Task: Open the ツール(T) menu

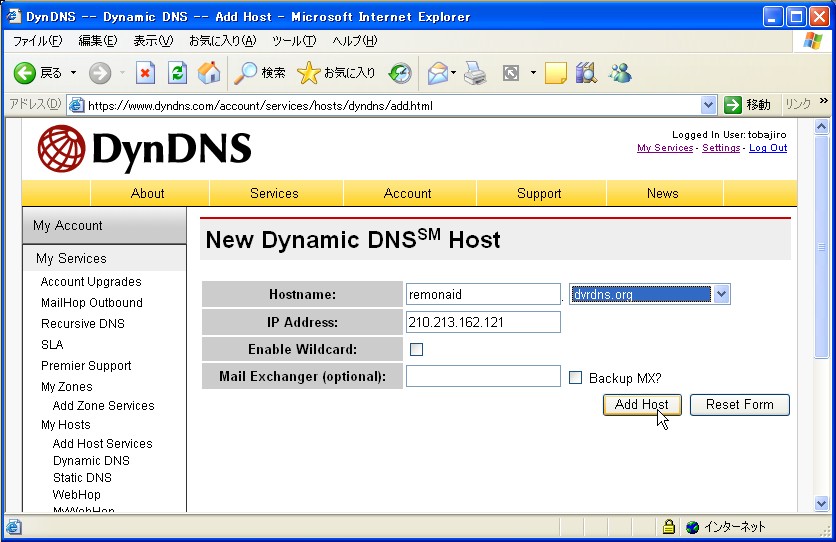Action: click(x=294, y=41)
